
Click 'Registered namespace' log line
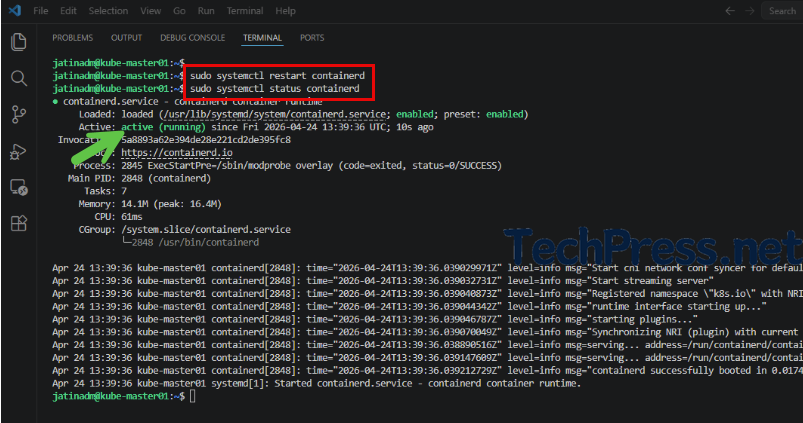click(x=427, y=293)
